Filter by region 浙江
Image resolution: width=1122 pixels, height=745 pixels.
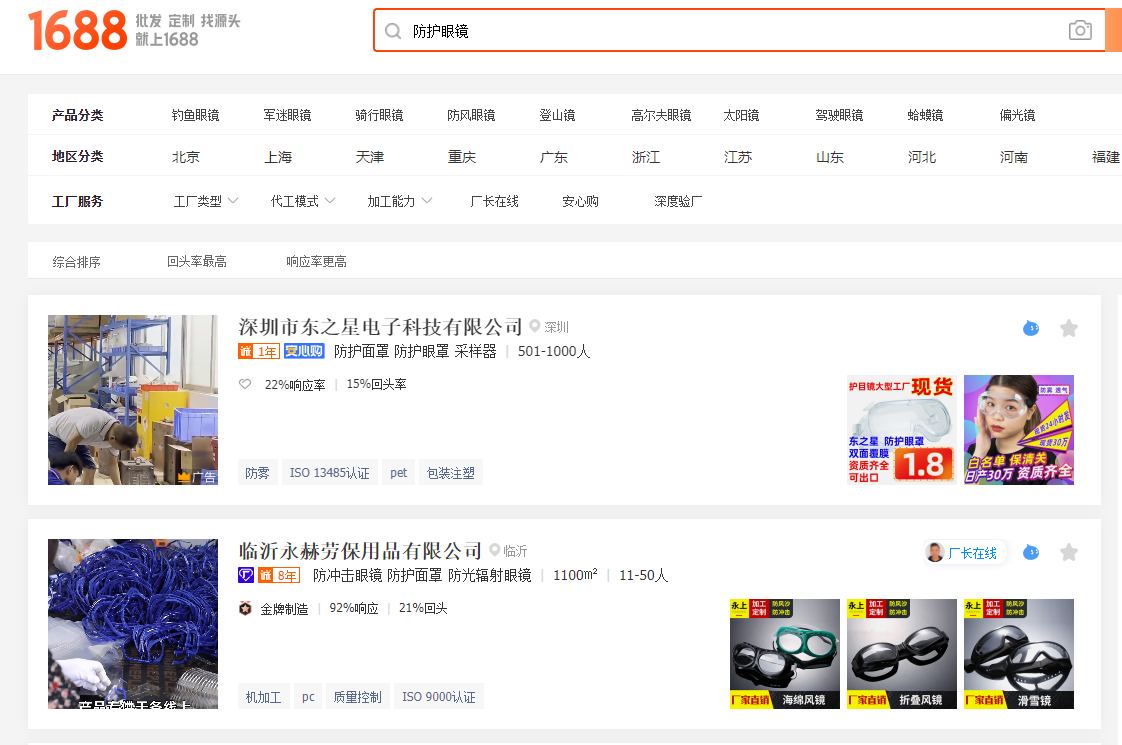pyautogui.click(x=646, y=157)
